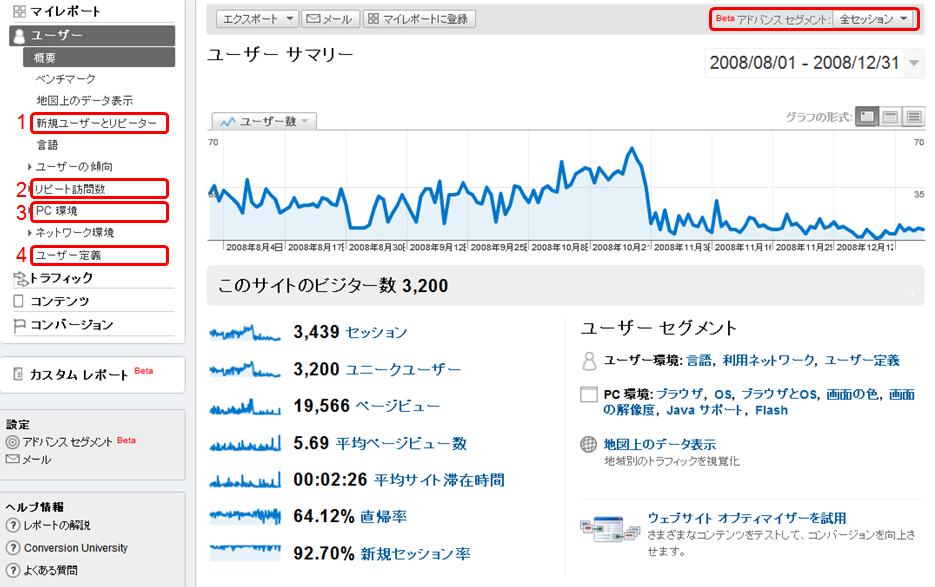Click the セッション sparkline graph

pos(245,332)
